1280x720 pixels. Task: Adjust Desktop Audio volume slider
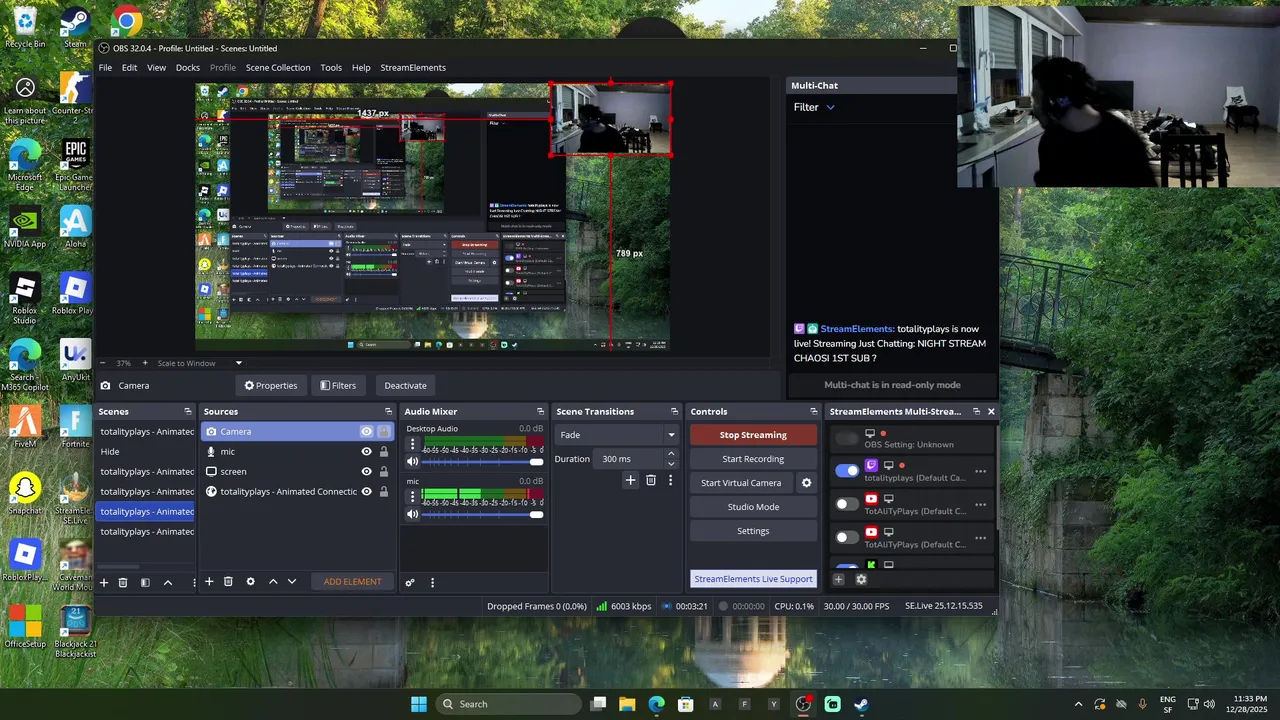click(x=482, y=462)
